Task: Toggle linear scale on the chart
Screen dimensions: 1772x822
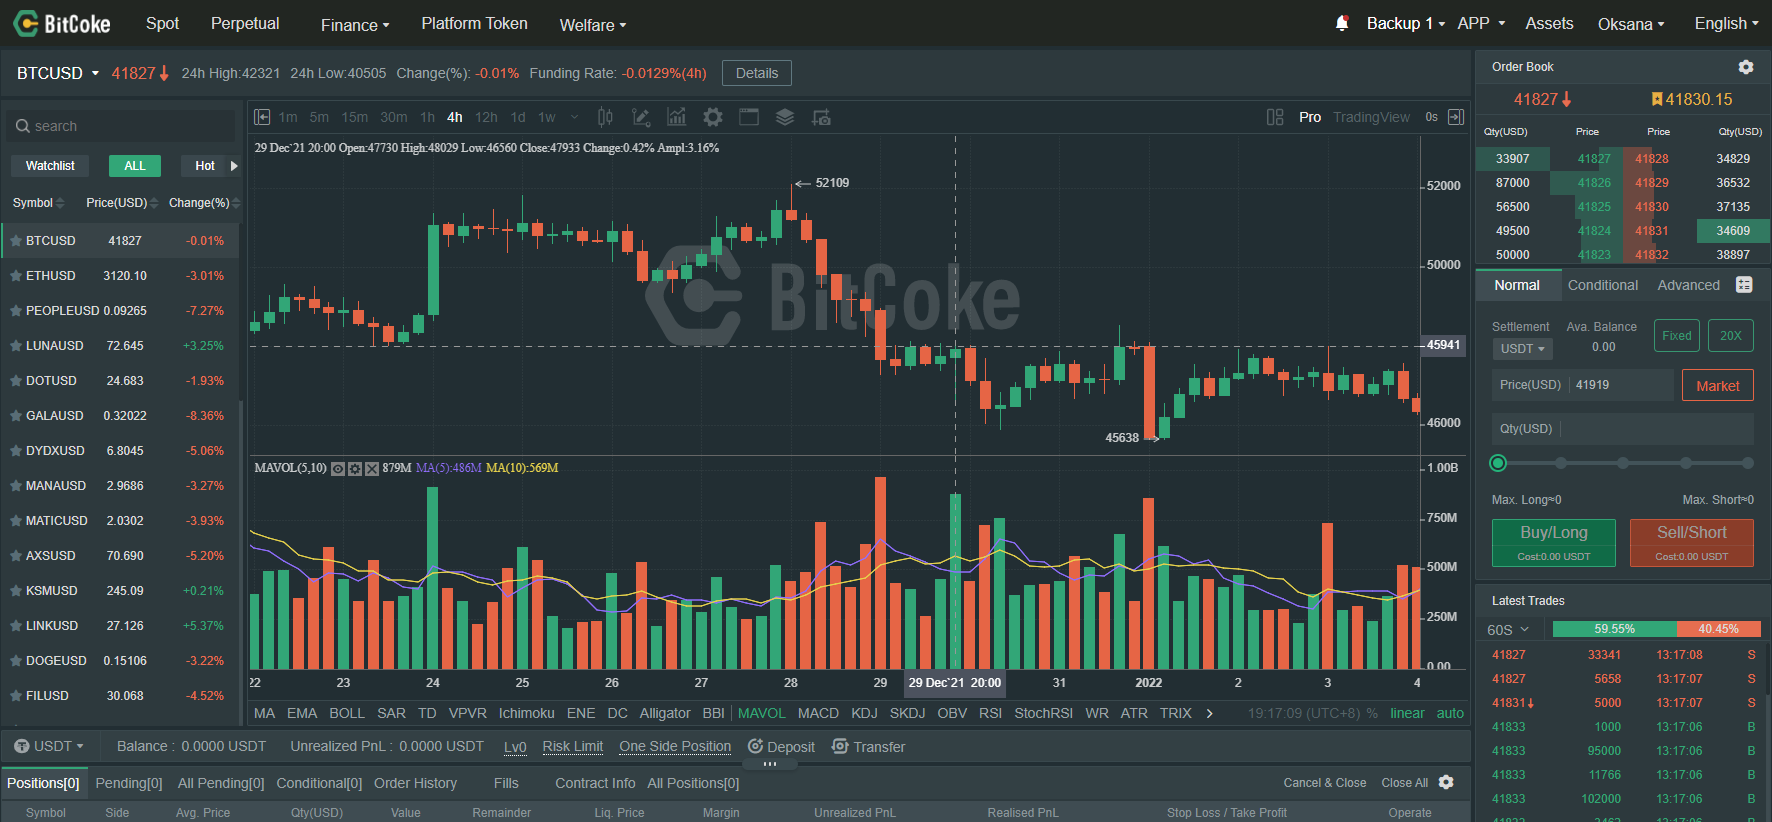Action: coord(1407,713)
